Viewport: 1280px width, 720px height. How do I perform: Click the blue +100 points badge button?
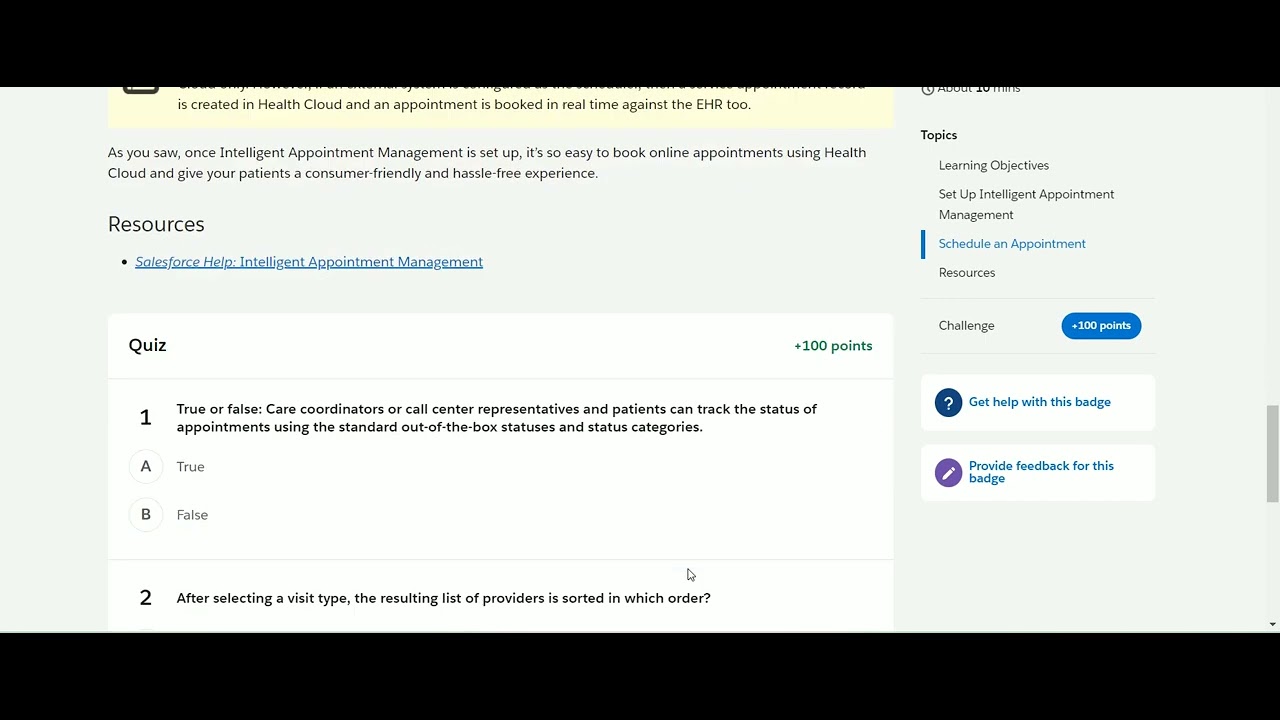click(1100, 325)
